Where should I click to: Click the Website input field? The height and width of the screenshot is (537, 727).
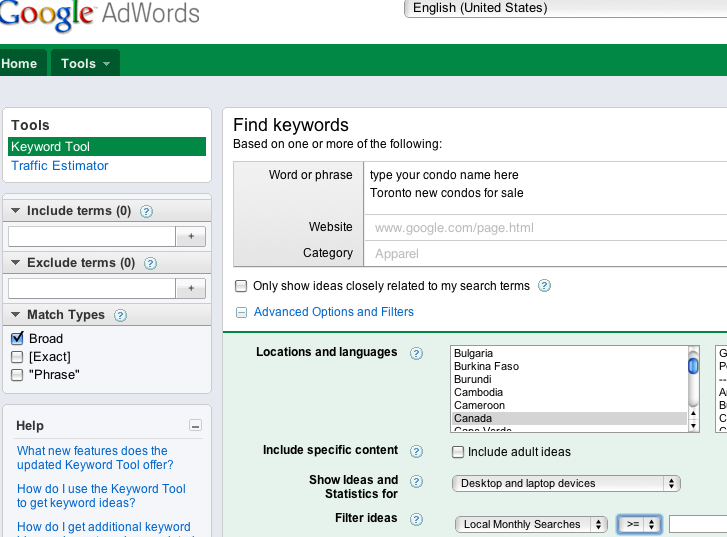[x=545, y=228]
